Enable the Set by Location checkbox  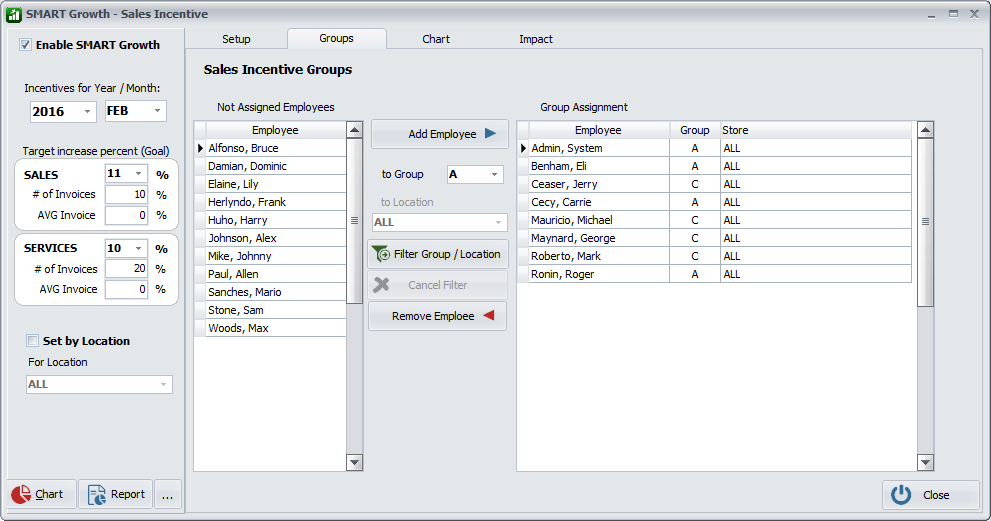point(32,341)
